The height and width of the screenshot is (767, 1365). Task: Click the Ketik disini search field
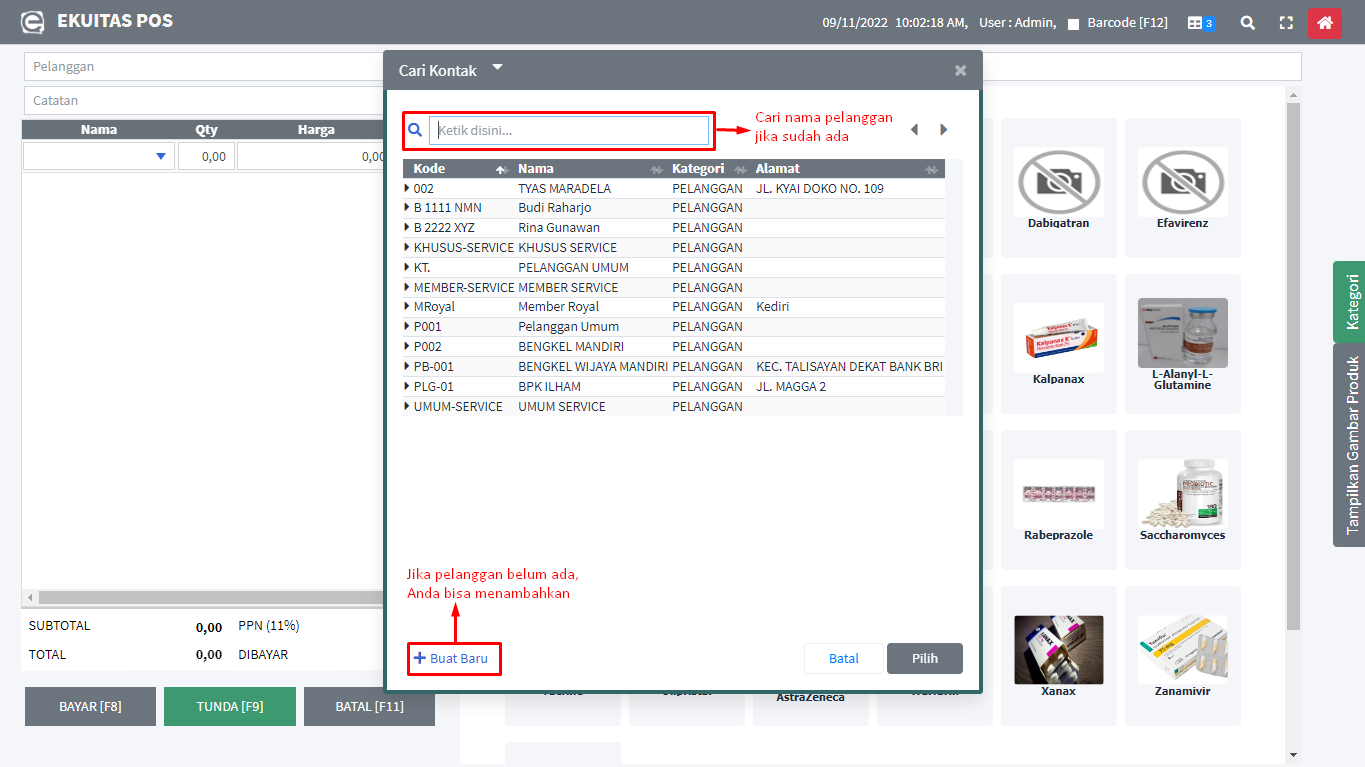(x=568, y=130)
